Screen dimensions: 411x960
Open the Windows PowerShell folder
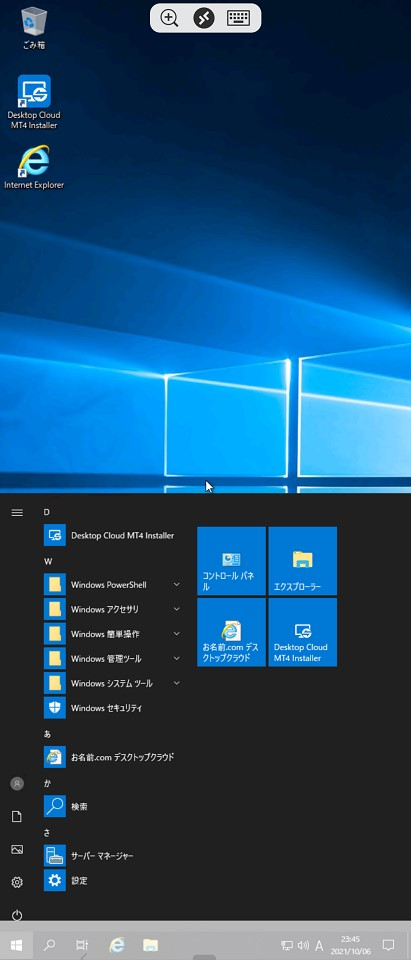point(113,585)
